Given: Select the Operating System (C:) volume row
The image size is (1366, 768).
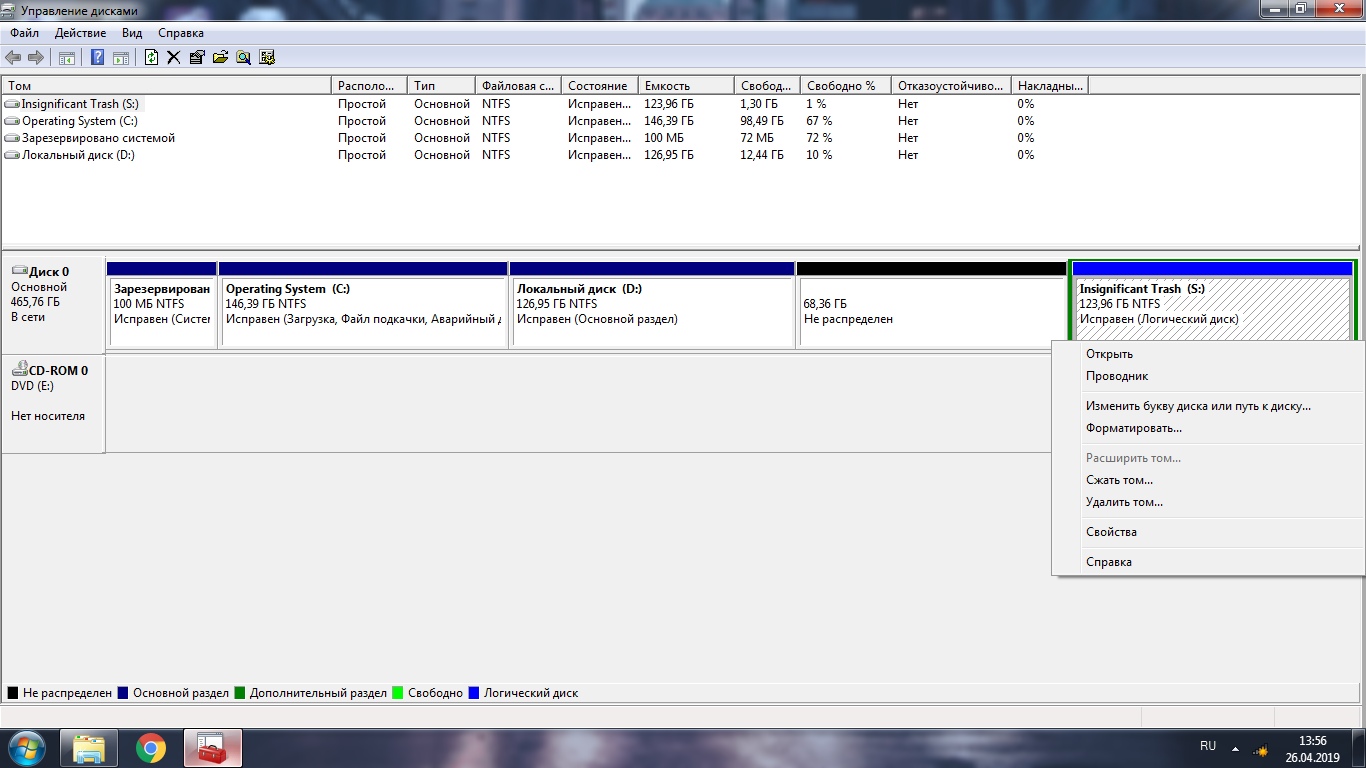Looking at the screenshot, I should coord(72,121).
